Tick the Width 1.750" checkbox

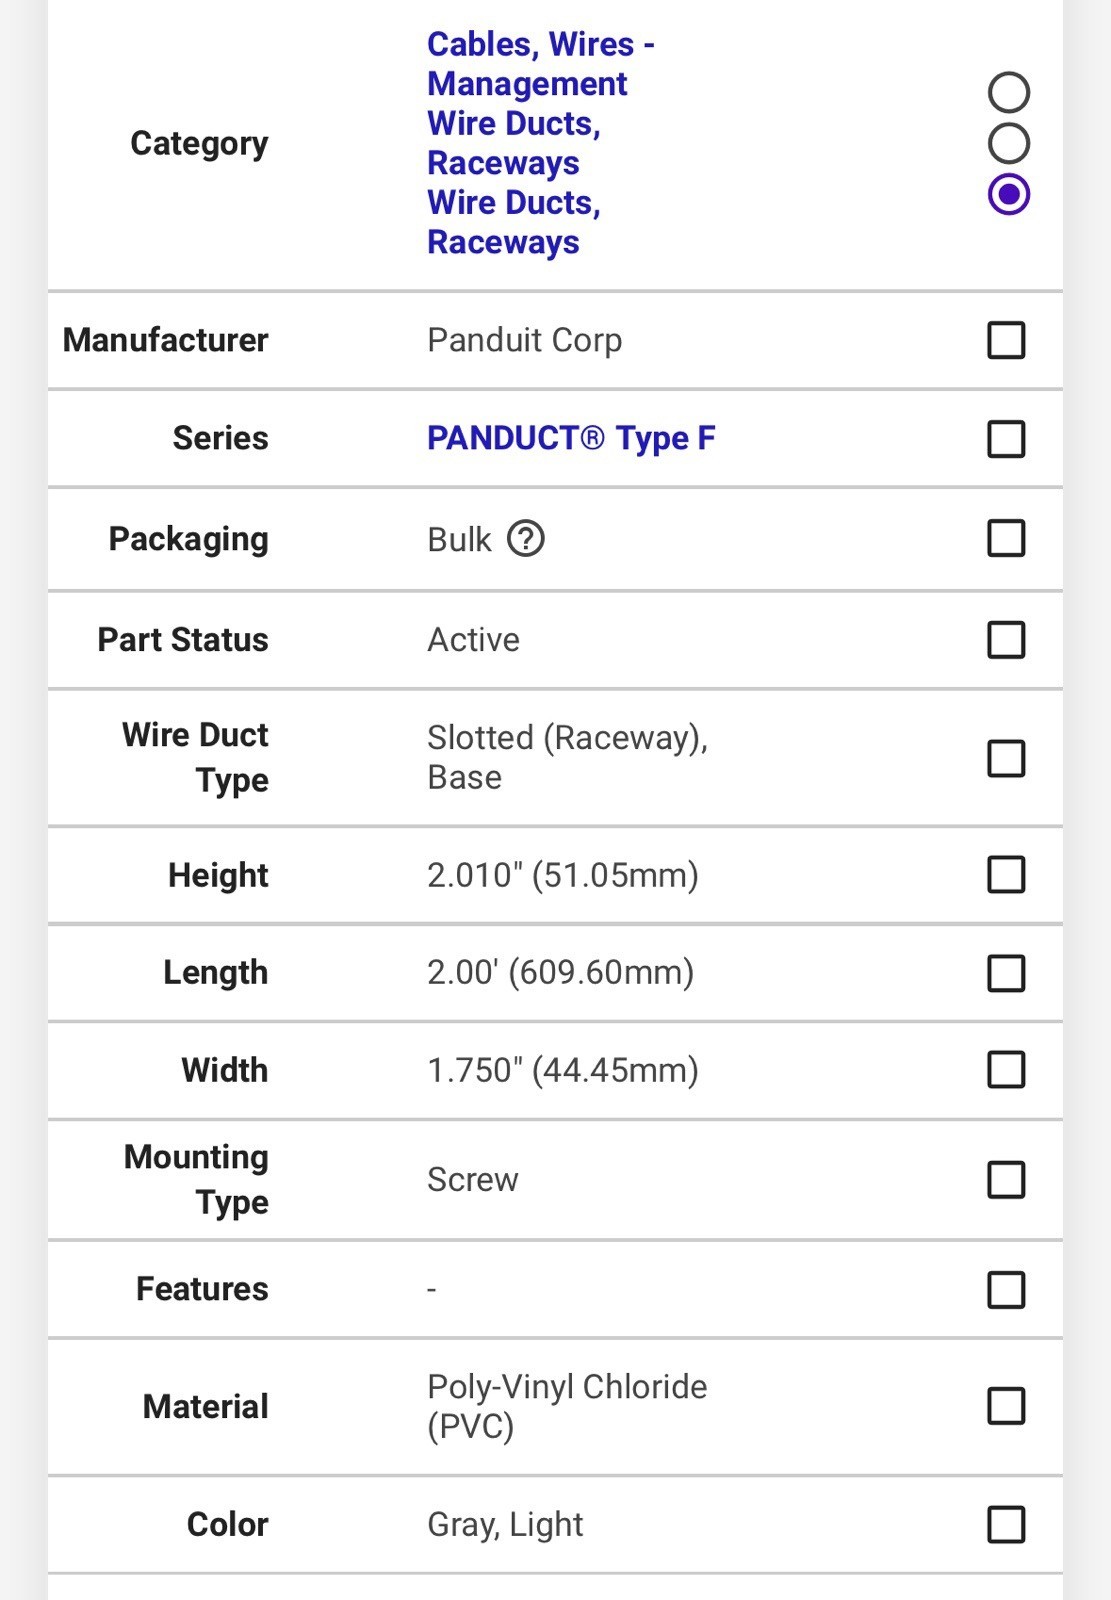coord(1006,1070)
